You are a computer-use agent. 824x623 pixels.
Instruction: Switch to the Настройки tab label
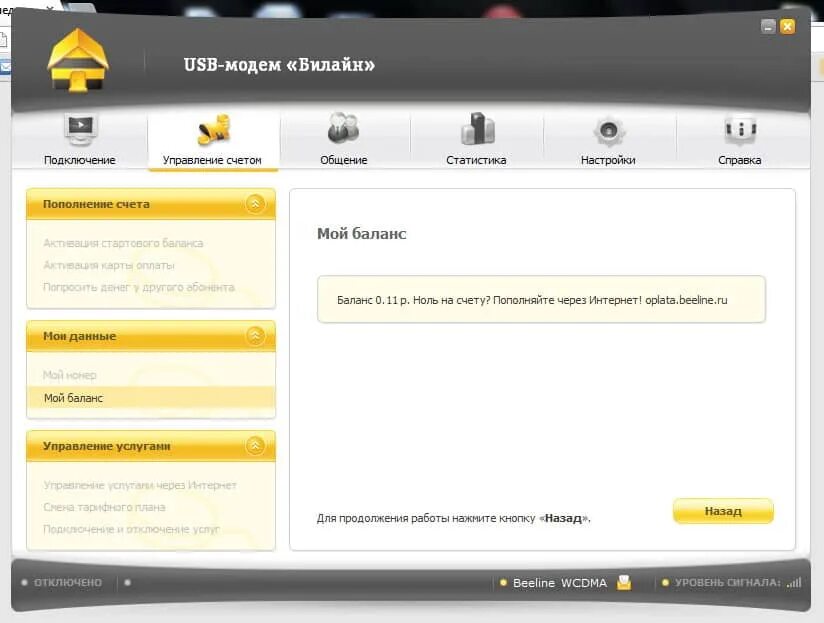coord(608,160)
